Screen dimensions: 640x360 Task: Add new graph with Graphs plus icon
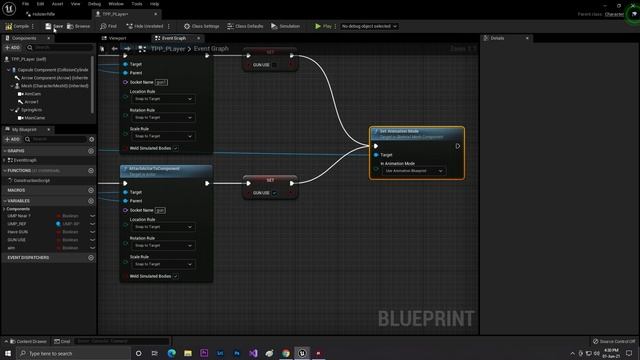[x=91, y=151]
